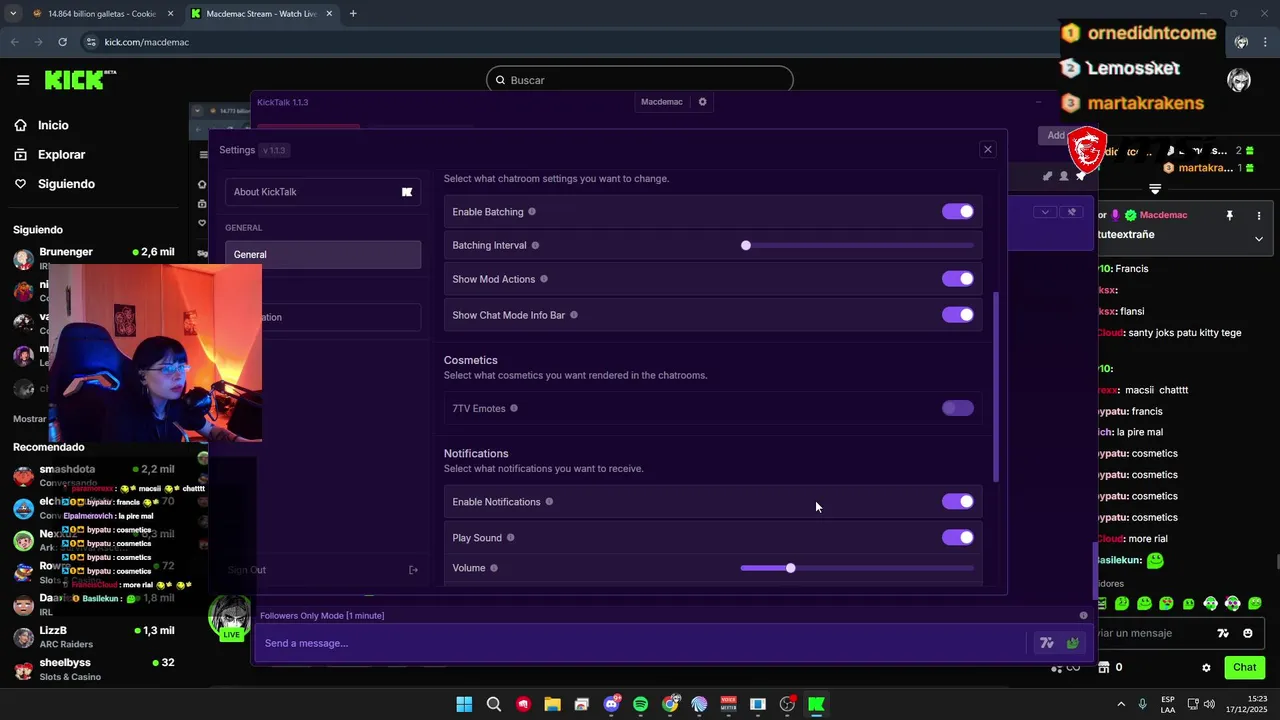Open the three-dot menu on pinned message
This screenshot has height=720, width=1280.
tap(1258, 216)
